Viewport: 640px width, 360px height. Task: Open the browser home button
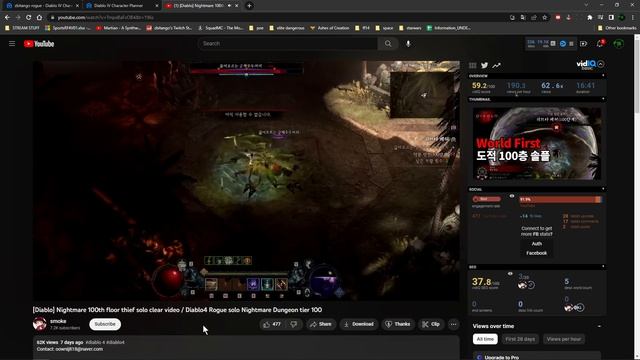pyautogui.click(x=39, y=18)
